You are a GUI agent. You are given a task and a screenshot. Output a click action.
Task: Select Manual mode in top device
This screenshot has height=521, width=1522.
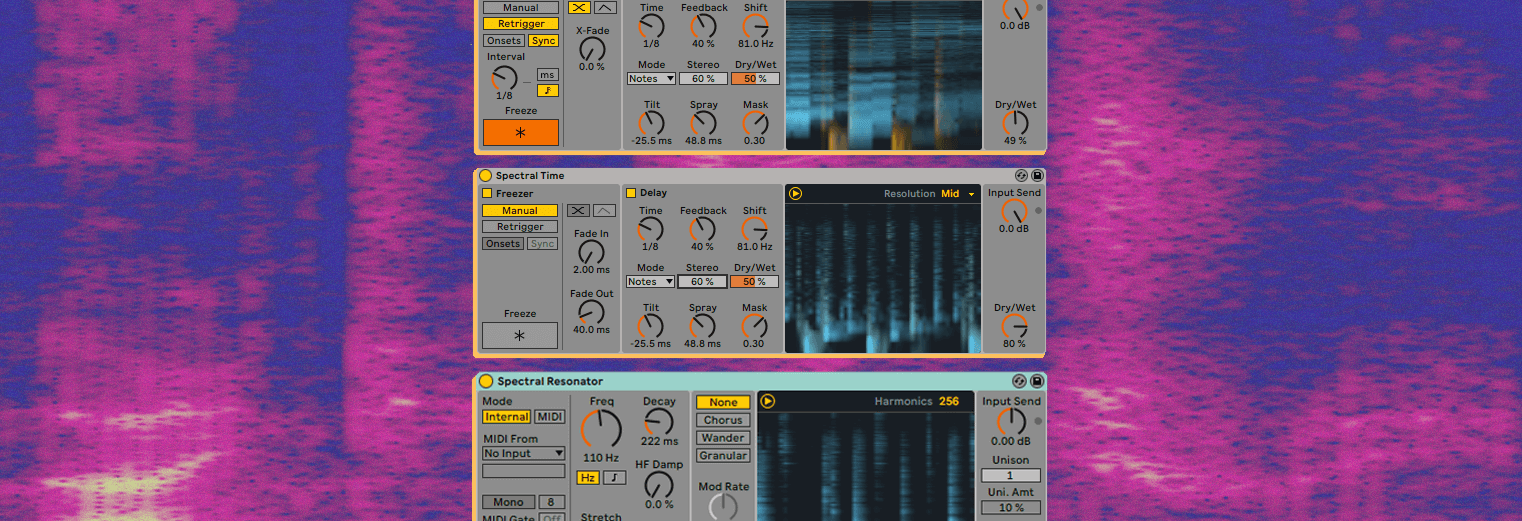click(520, 8)
